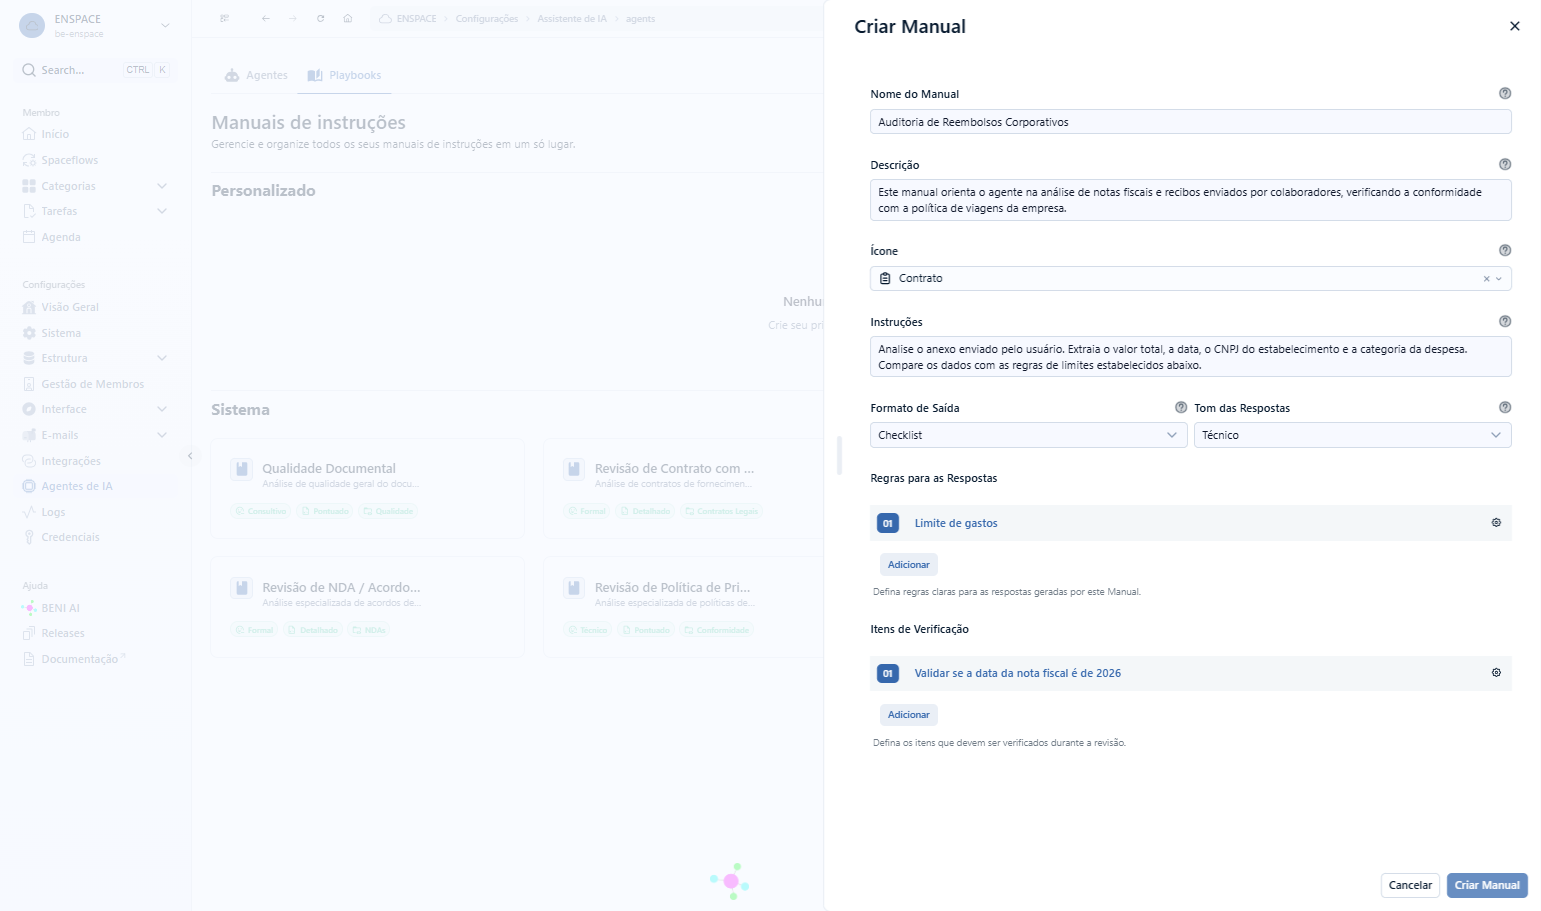Open the Formato de Saída Checklist dropdown
Viewport: 1541px width, 911px height.
1029,435
